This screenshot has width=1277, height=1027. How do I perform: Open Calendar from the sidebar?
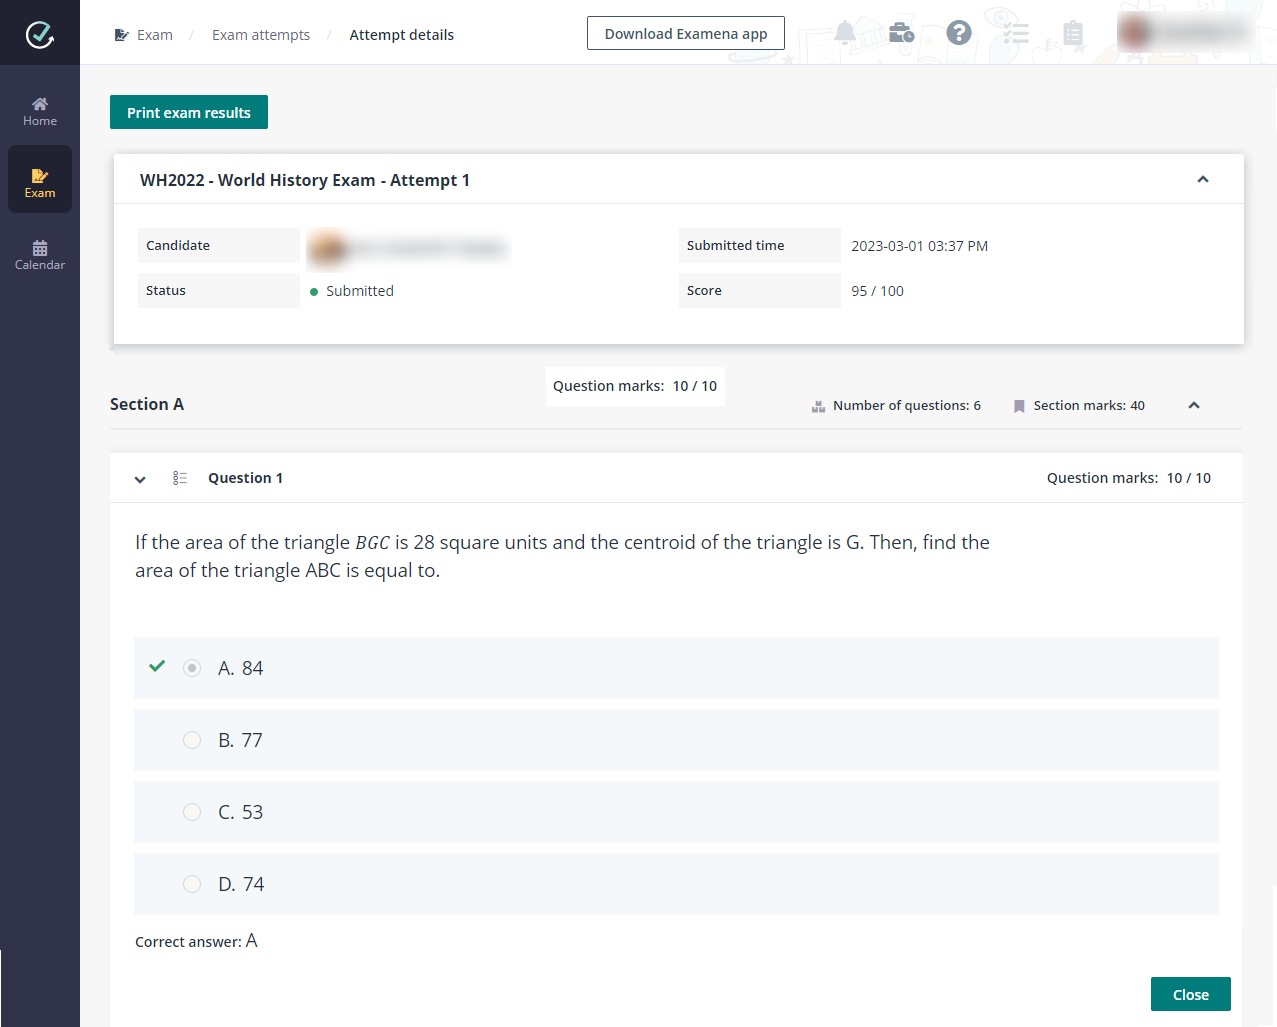tap(40, 255)
